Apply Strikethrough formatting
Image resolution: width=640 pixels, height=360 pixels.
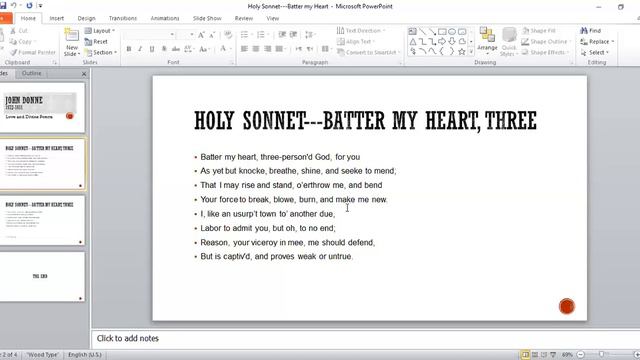tap(176, 49)
